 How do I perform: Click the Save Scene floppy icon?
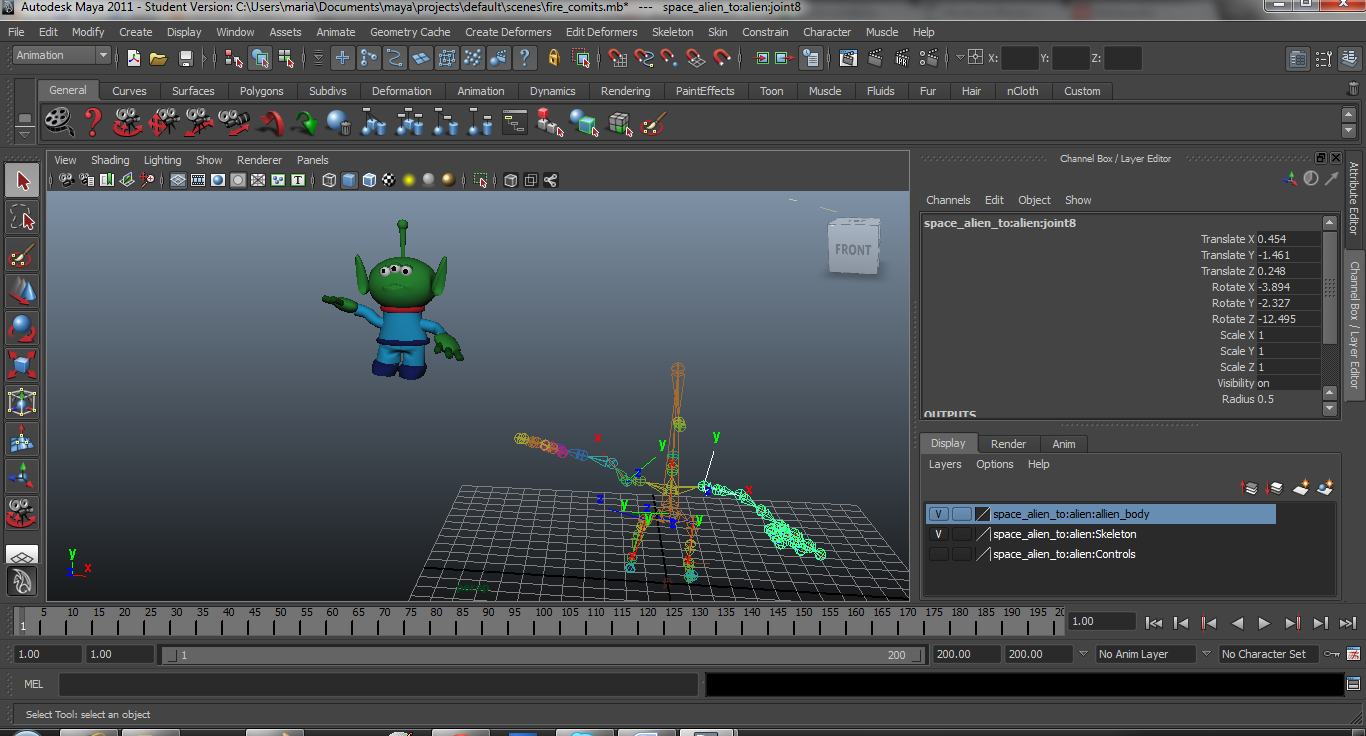pyautogui.click(x=185, y=58)
